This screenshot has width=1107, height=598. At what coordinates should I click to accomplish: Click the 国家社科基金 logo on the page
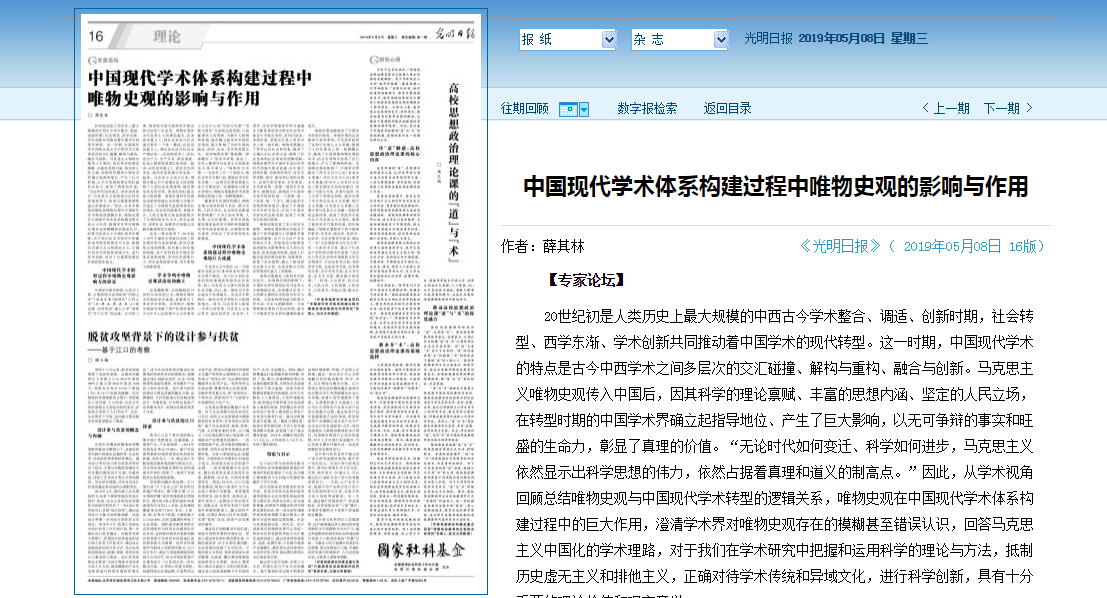(x=421, y=552)
